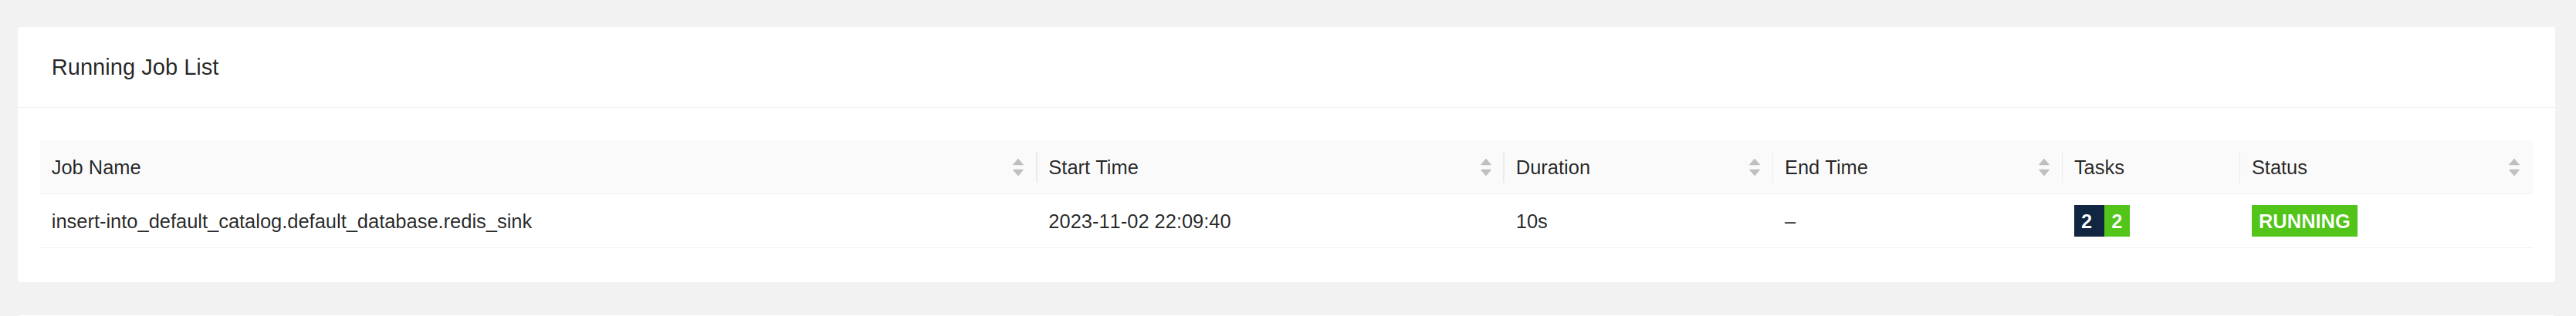Select the green RUNNING status badge
Image resolution: width=2576 pixels, height=316 pixels.
[x=2303, y=221]
